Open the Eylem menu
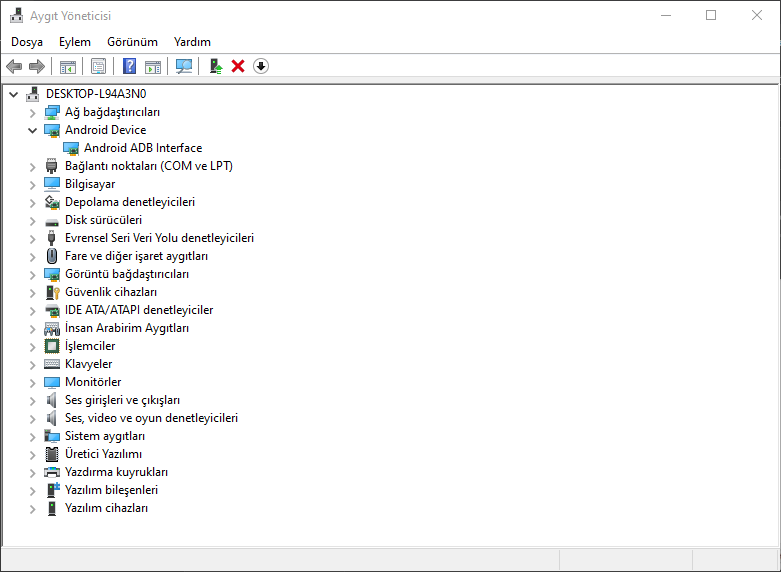The width and height of the screenshot is (781, 572). pos(75,42)
